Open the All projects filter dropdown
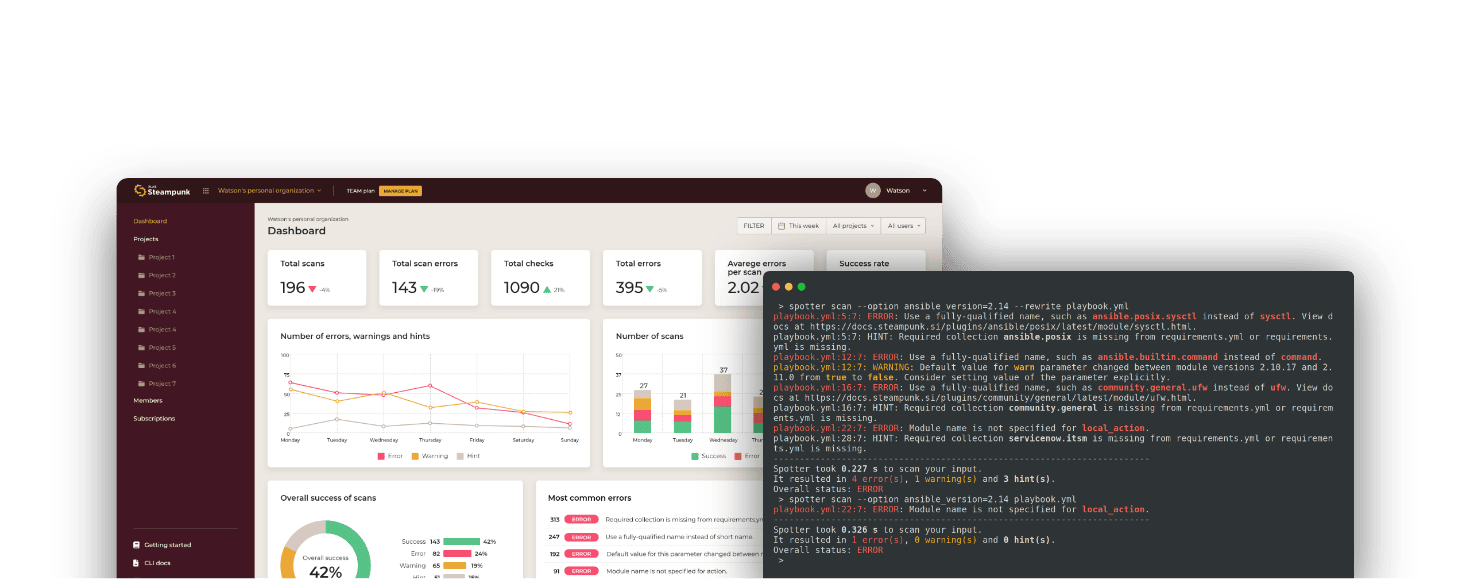1470x579 pixels. point(853,226)
